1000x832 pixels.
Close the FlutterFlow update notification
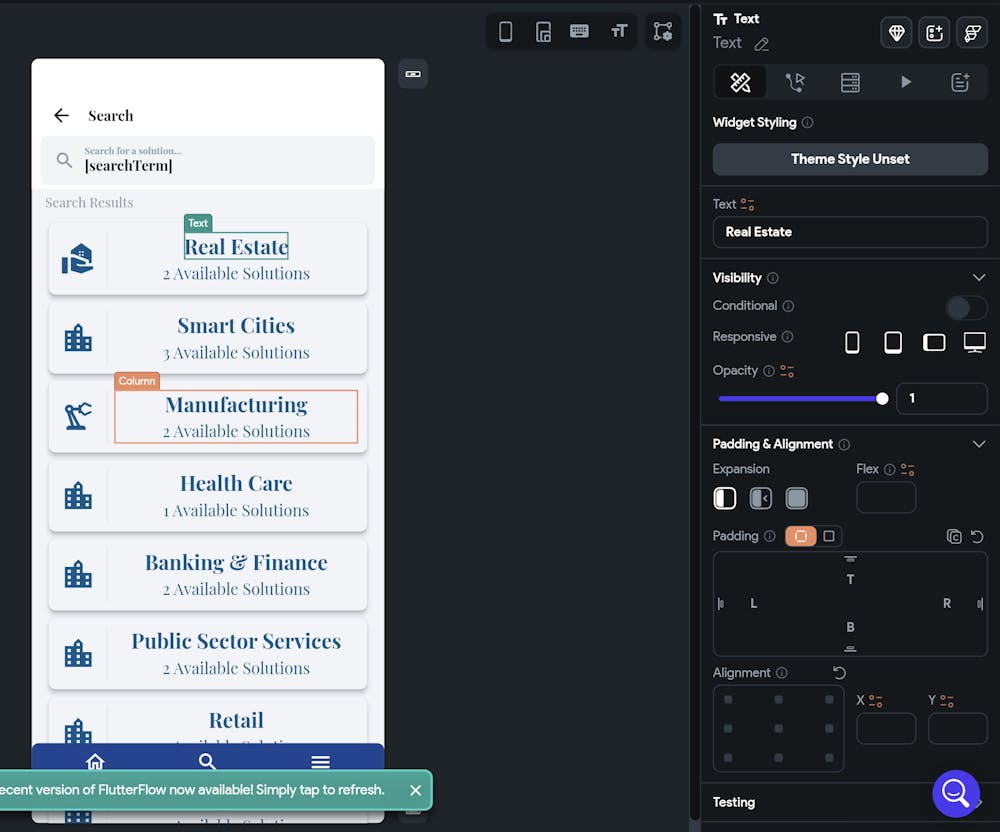point(415,790)
